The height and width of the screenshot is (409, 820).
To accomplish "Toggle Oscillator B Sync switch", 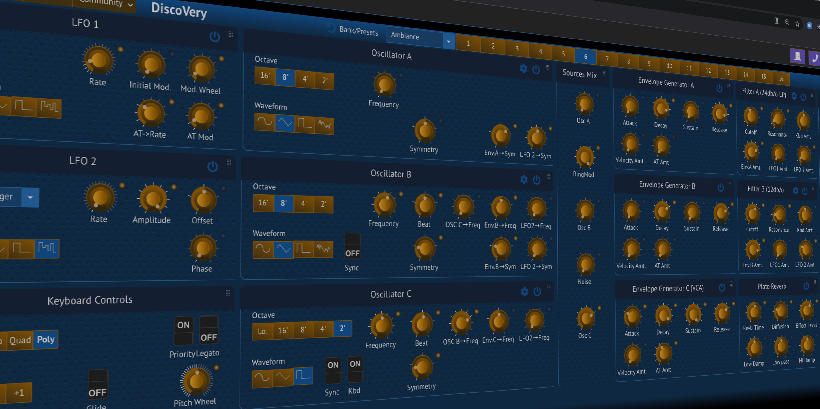I will [x=352, y=246].
